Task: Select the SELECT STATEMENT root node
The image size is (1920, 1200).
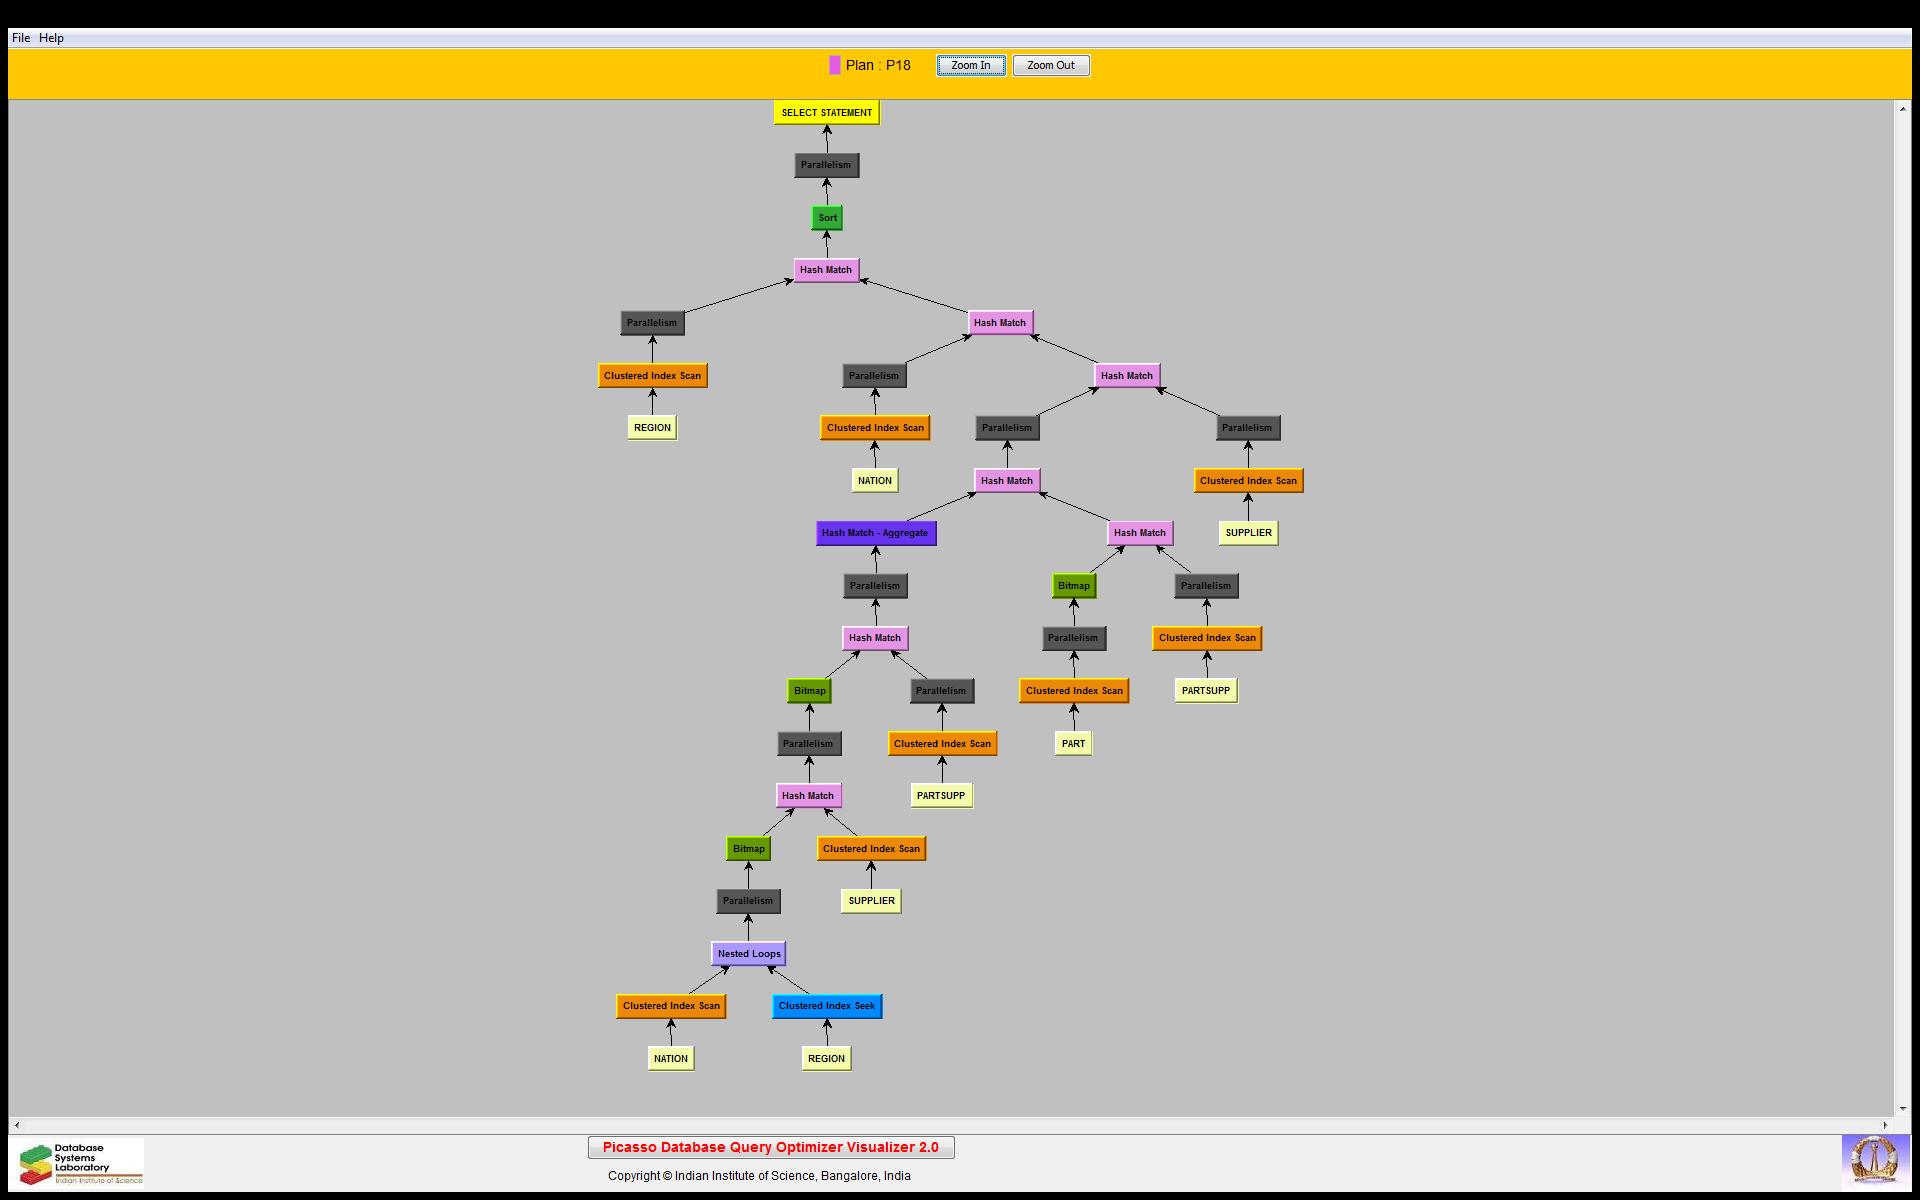Action: click(x=826, y=113)
